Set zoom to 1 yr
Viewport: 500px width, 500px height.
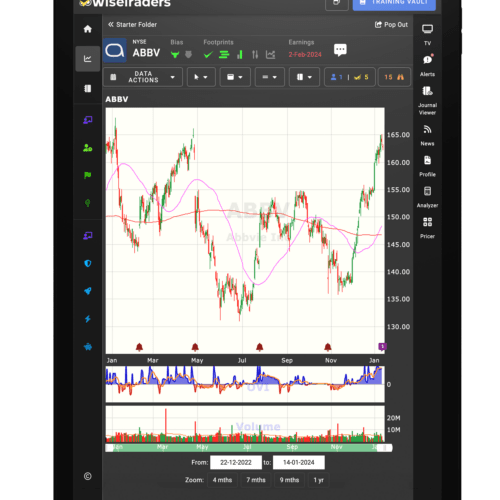pyautogui.click(x=319, y=480)
